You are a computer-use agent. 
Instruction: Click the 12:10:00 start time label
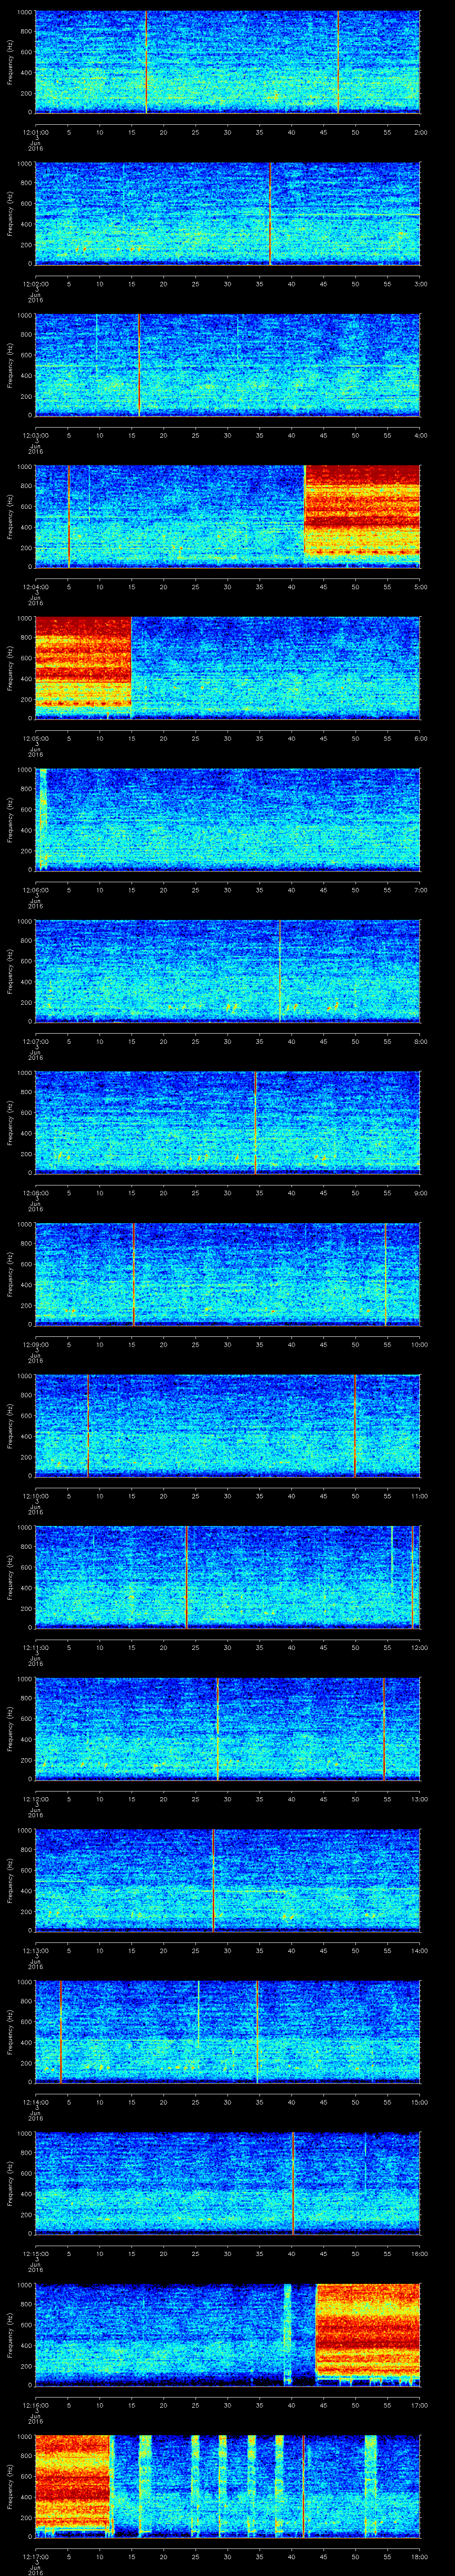(35, 1495)
